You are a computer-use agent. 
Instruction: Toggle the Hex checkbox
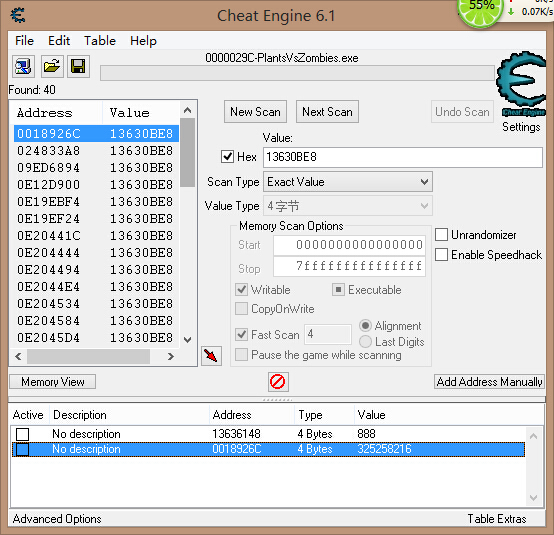click(227, 156)
